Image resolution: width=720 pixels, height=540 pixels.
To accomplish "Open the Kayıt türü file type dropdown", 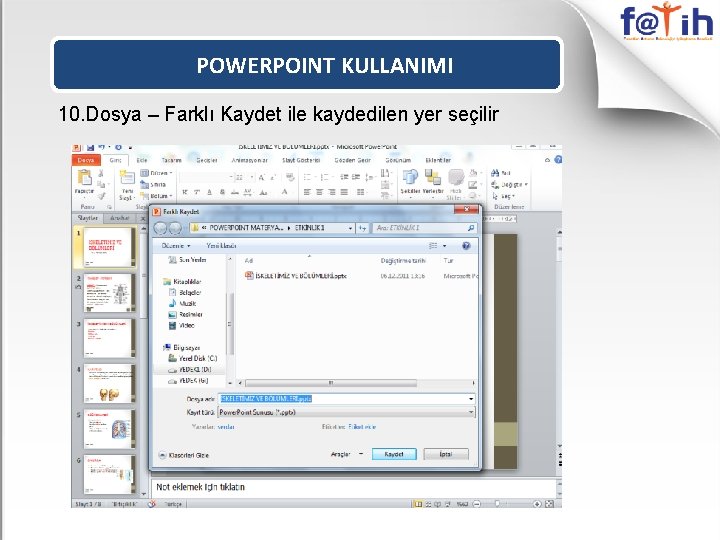I will (x=346, y=412).
